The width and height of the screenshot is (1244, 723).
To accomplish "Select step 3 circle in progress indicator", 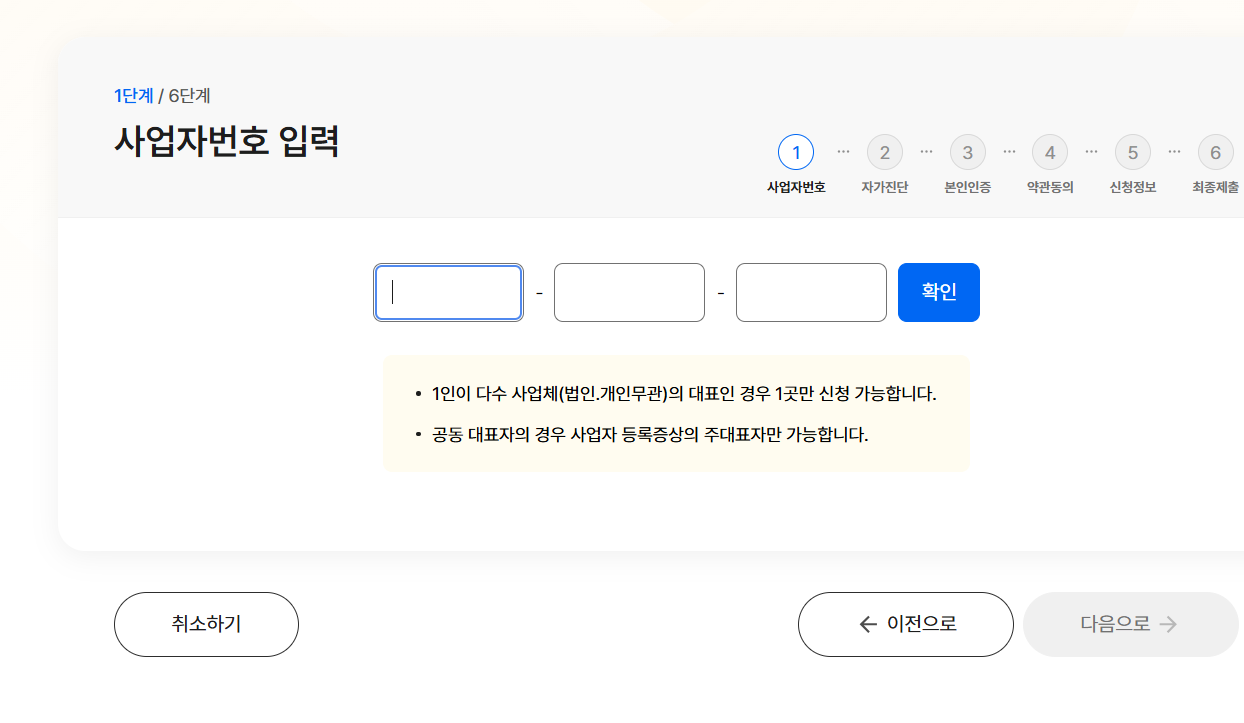I will (968, 152).
